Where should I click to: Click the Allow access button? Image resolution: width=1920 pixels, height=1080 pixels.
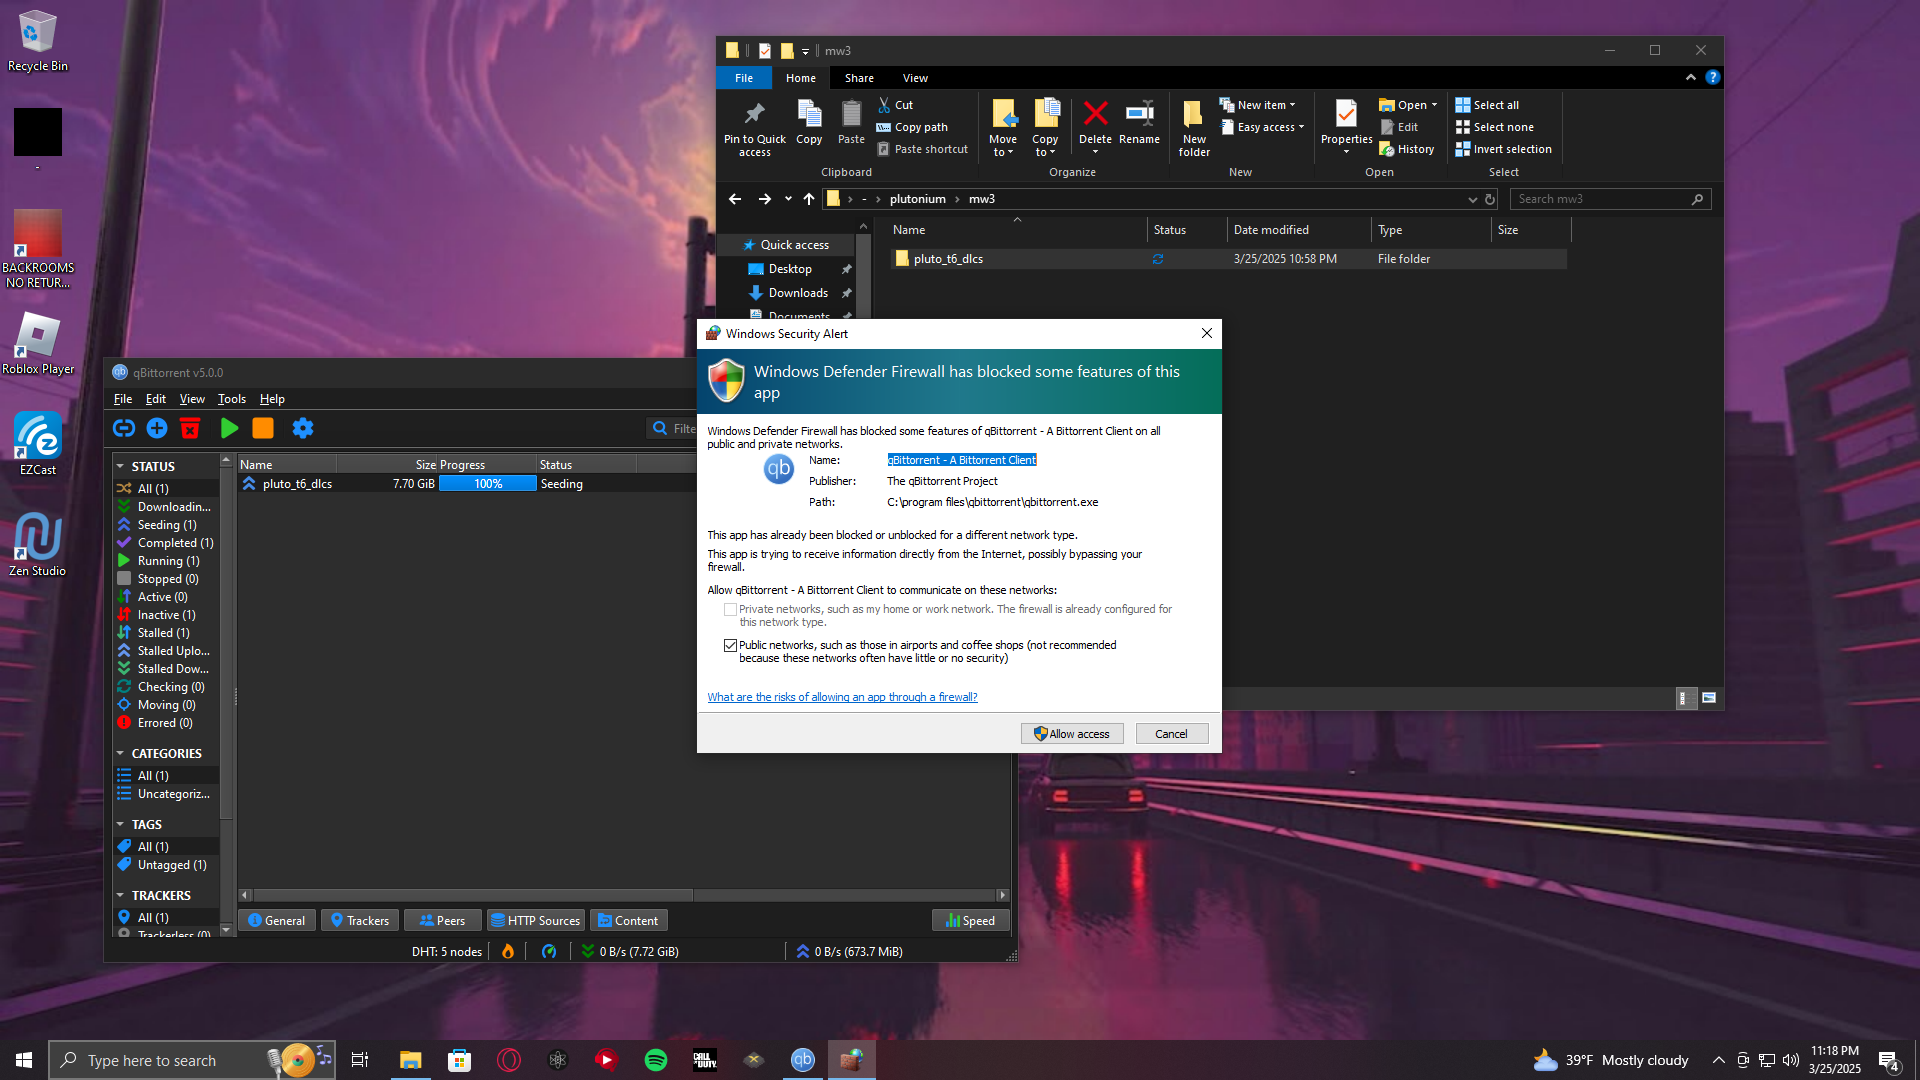pyautogui.click(x=1072, y=733)
